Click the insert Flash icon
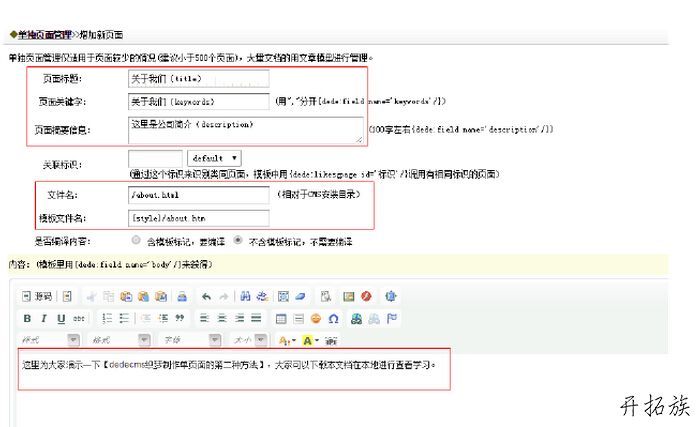Viewport: 700px width, 427px height. [x=366, y=296]
